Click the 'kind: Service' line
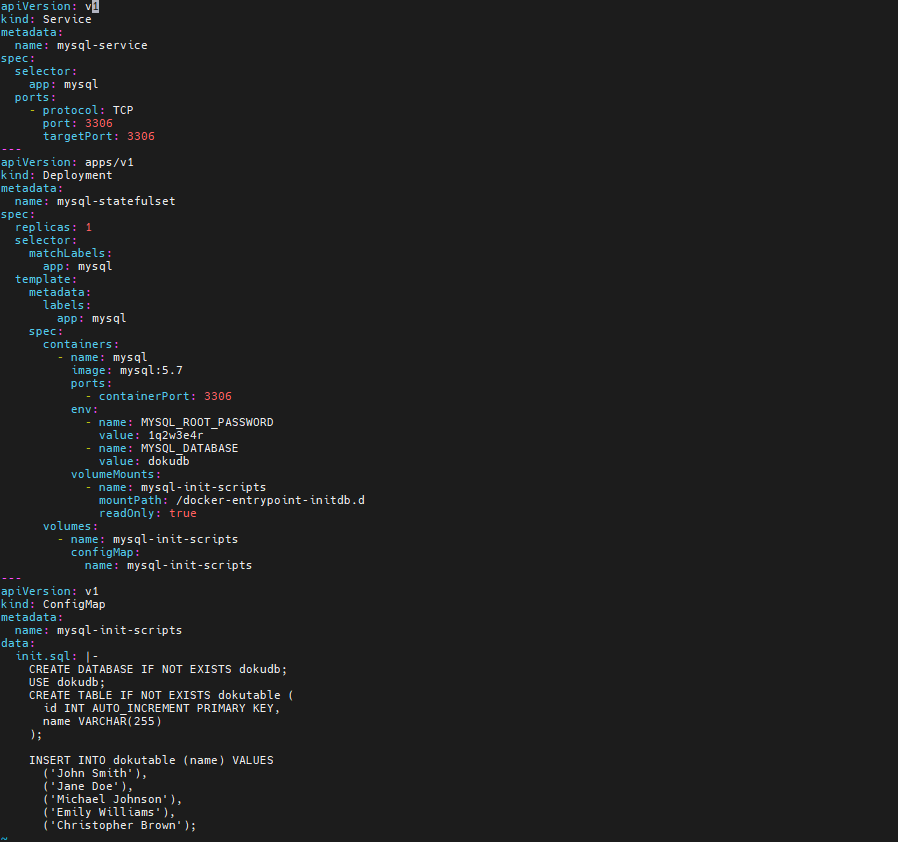898x842 pixels. (46, 19)
